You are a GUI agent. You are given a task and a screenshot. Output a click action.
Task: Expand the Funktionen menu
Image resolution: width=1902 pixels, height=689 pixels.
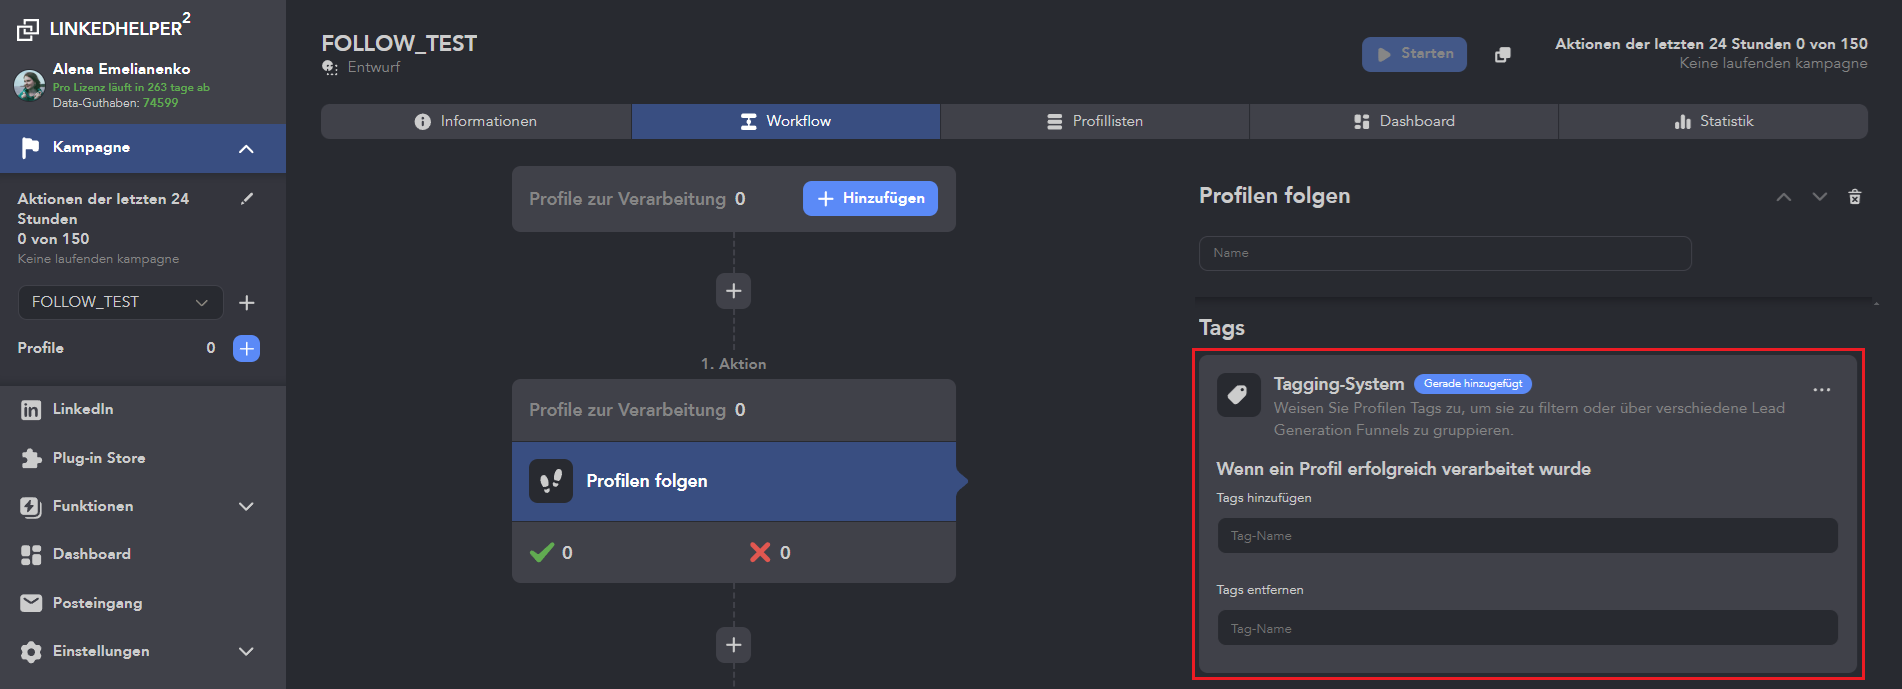[246, 506]
